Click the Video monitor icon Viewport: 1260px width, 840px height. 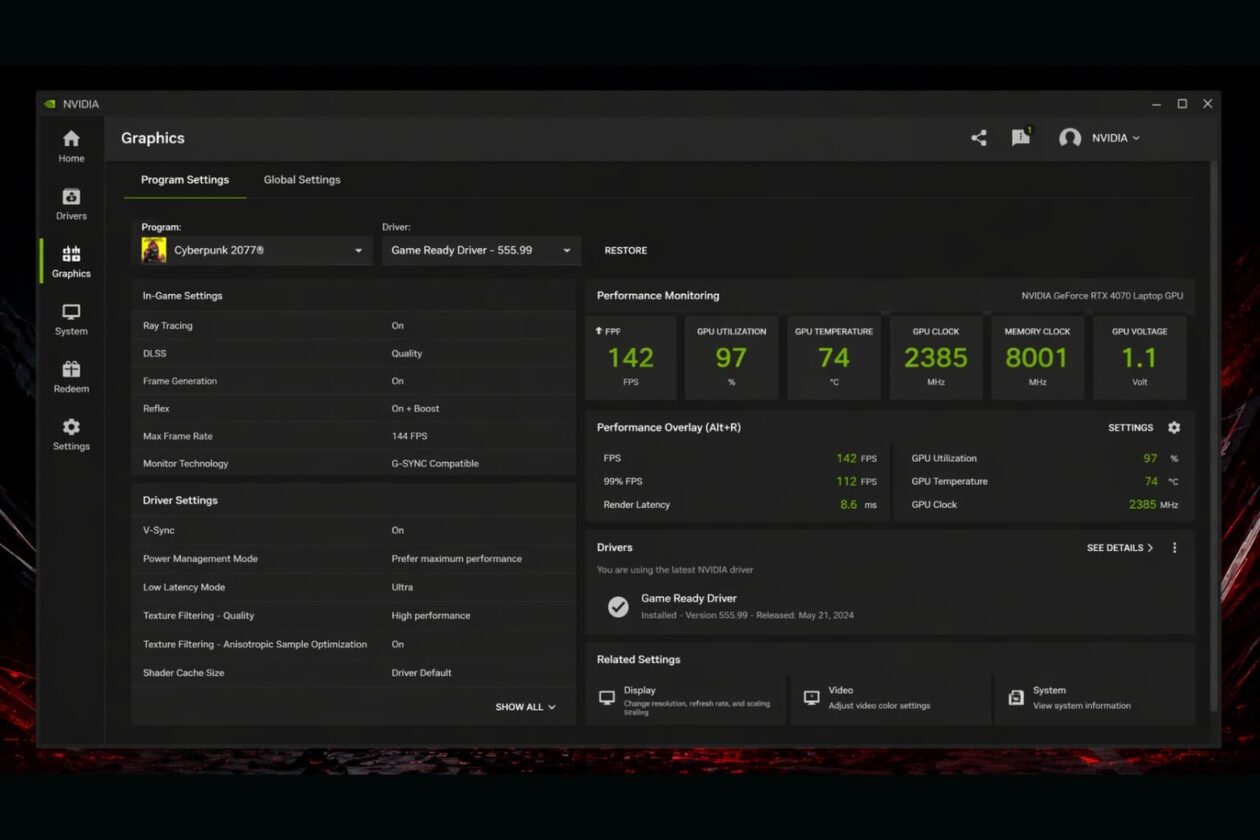click(812, 697)
